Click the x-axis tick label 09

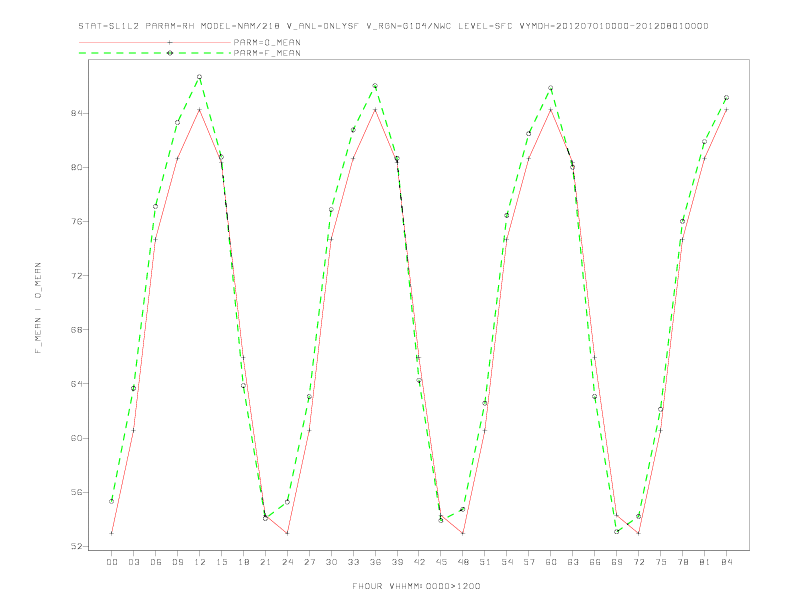tap(177, 562)
